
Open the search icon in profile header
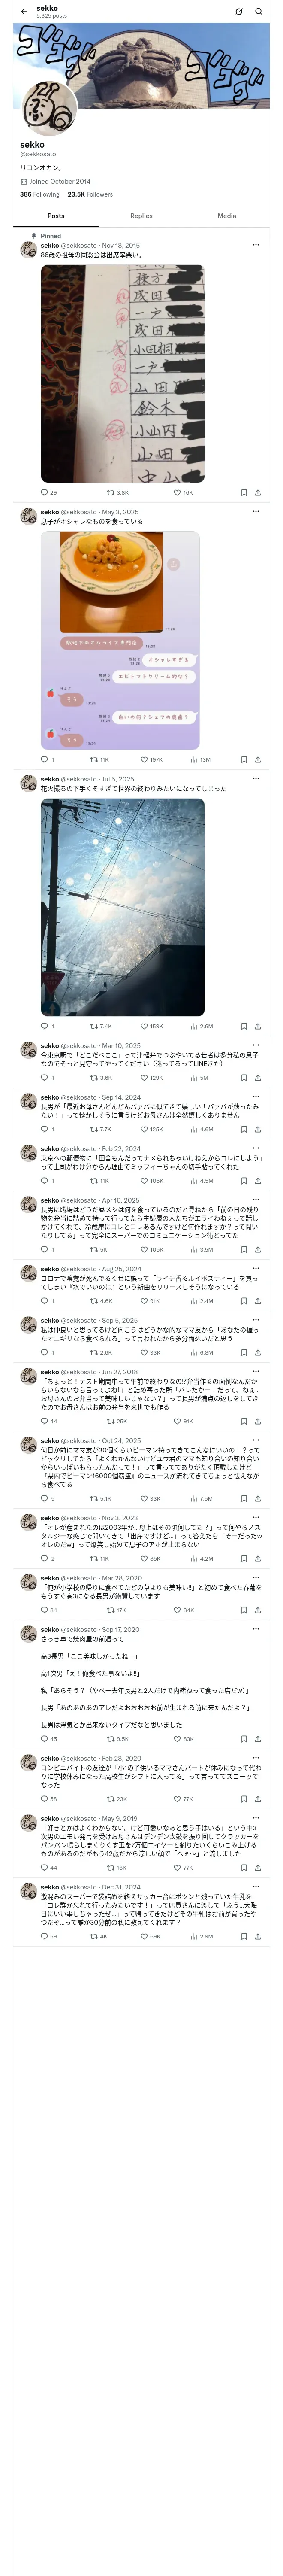pyautogui.click(x=258, y=12)
